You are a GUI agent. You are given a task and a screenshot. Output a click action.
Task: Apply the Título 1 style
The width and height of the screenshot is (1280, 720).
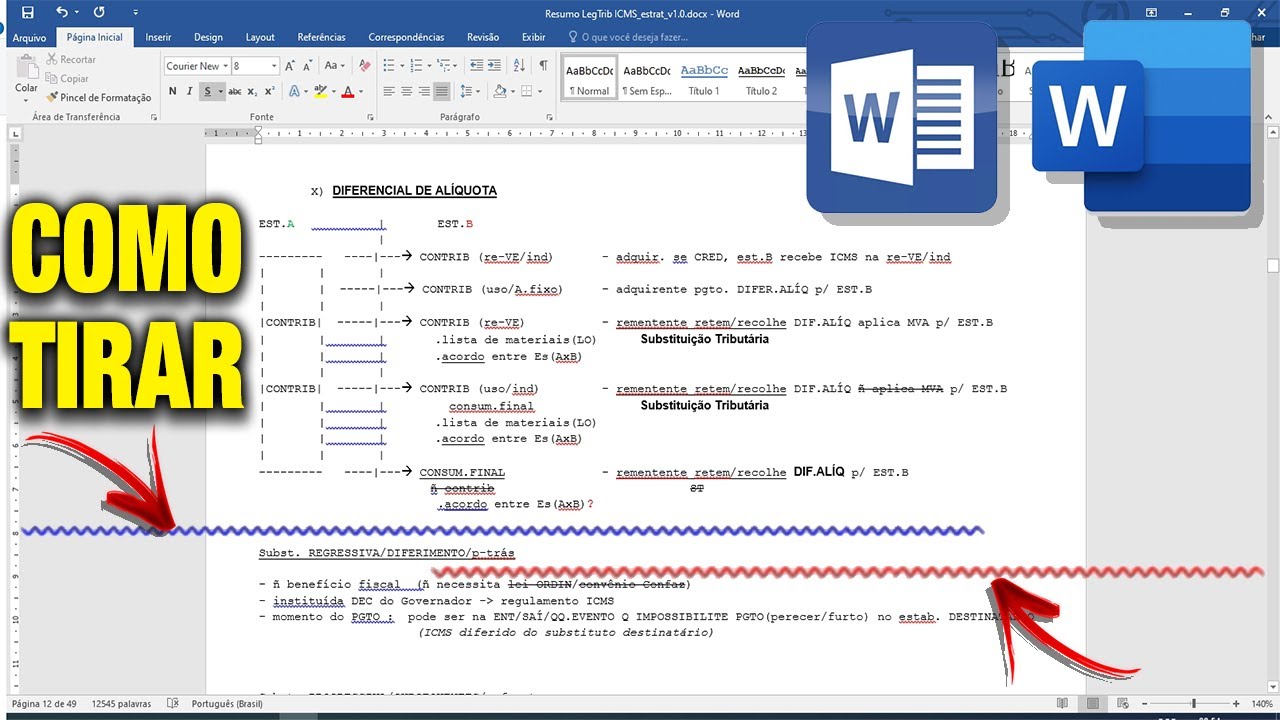[x=704, y=79]
